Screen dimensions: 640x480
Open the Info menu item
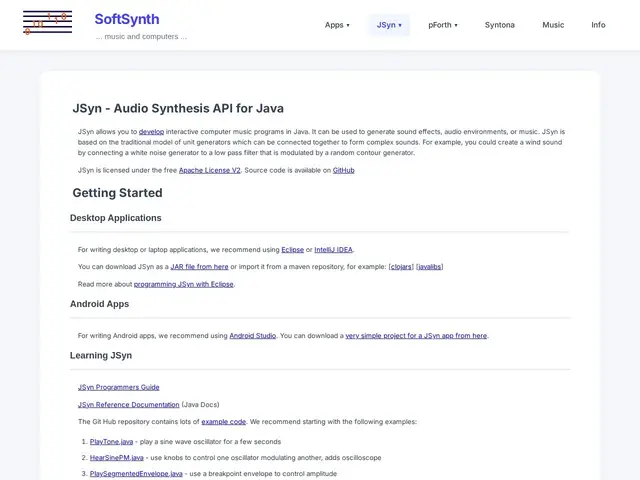coord(598,25)
